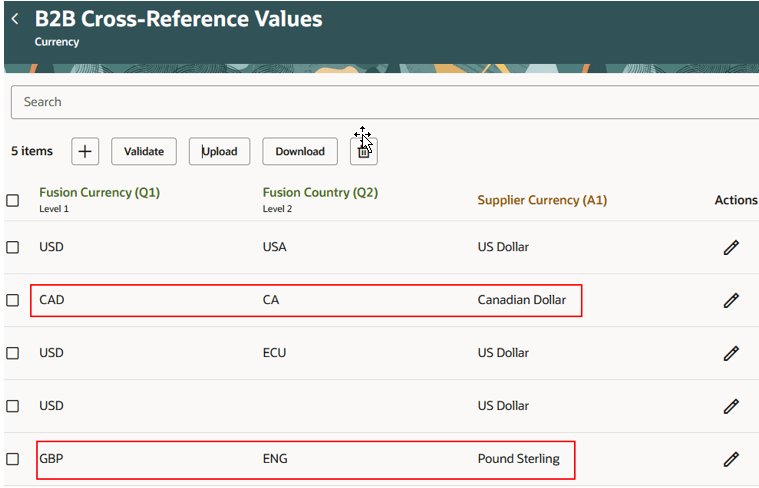Edit the CAD Canadian Dollar row
759x488 pixels.
(x=731, y=300)
